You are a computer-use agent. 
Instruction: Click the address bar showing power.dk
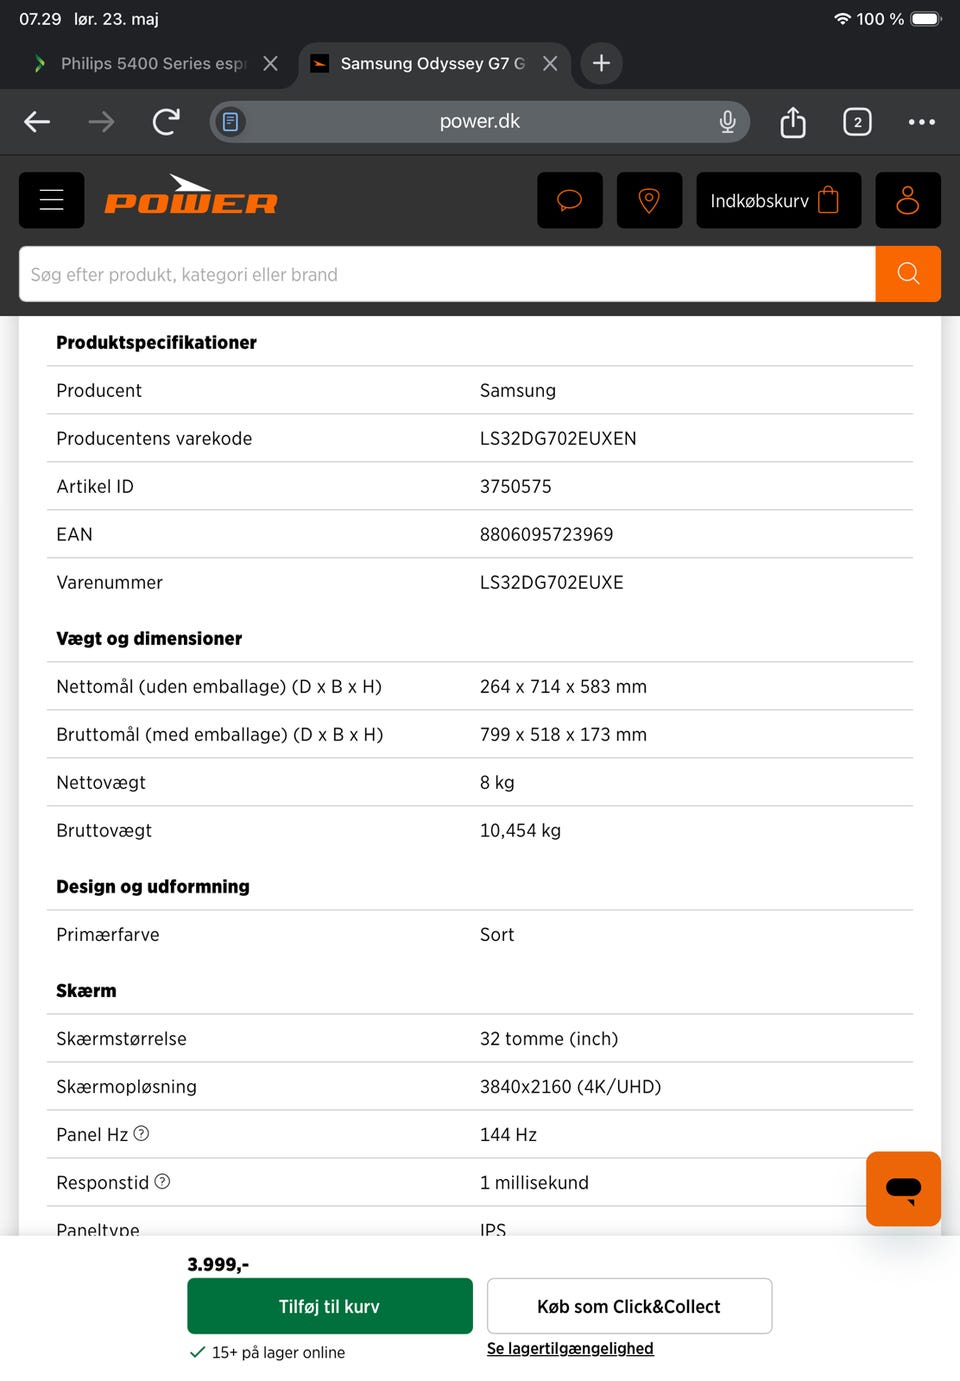point(480,122)
